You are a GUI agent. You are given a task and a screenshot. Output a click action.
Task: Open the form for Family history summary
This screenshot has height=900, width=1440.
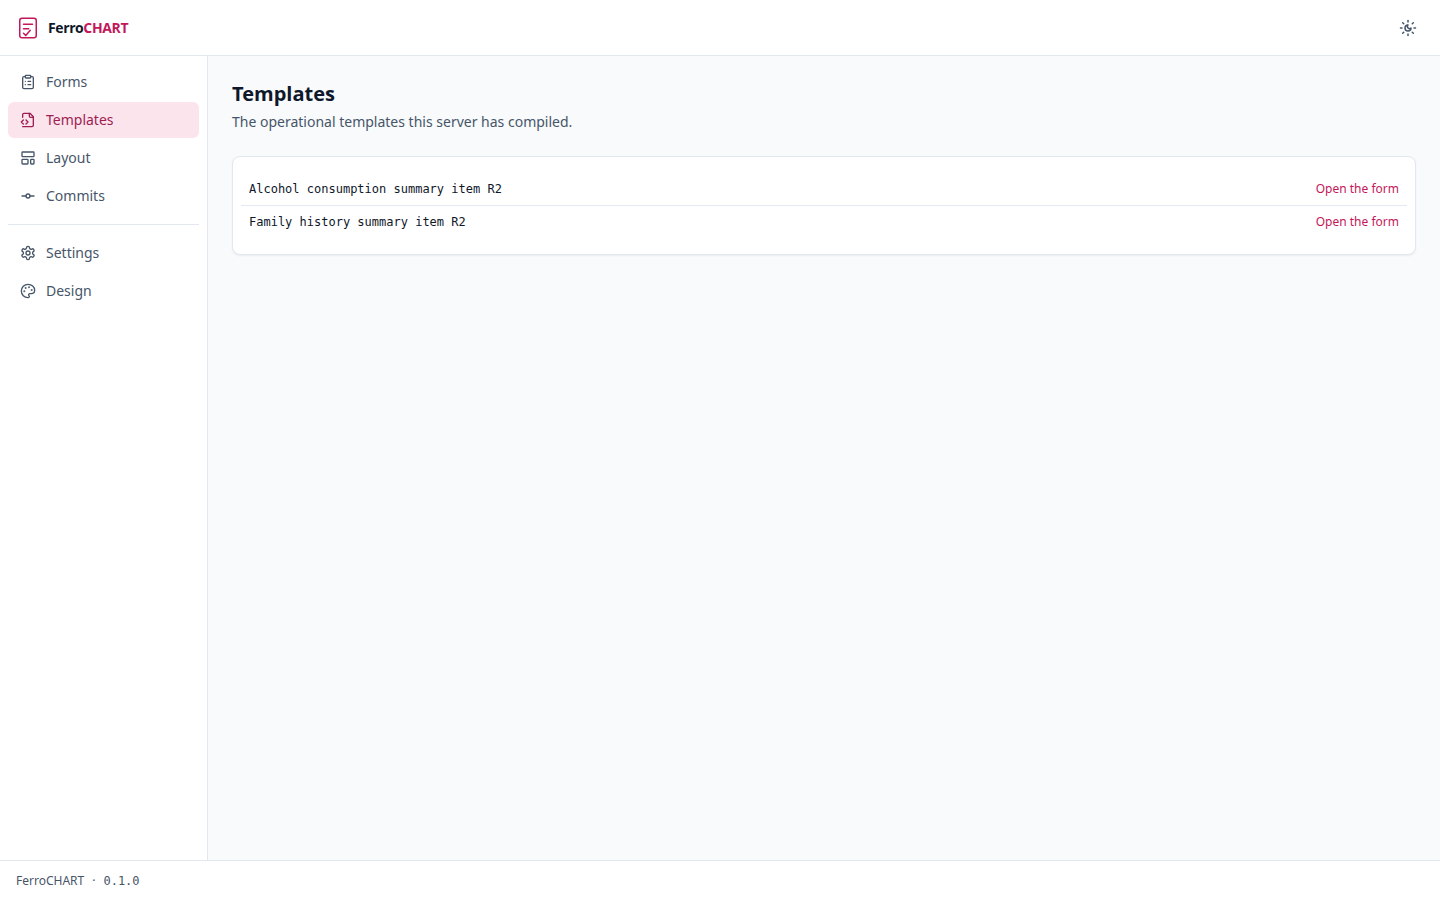pyautogui.click(x=1357, y=222)
